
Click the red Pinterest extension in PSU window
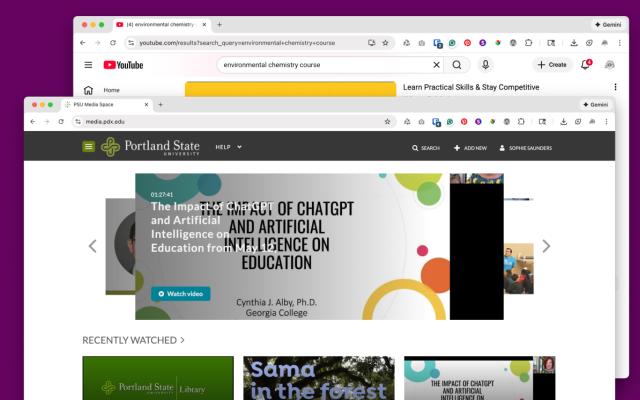click(x=464, y=122)
